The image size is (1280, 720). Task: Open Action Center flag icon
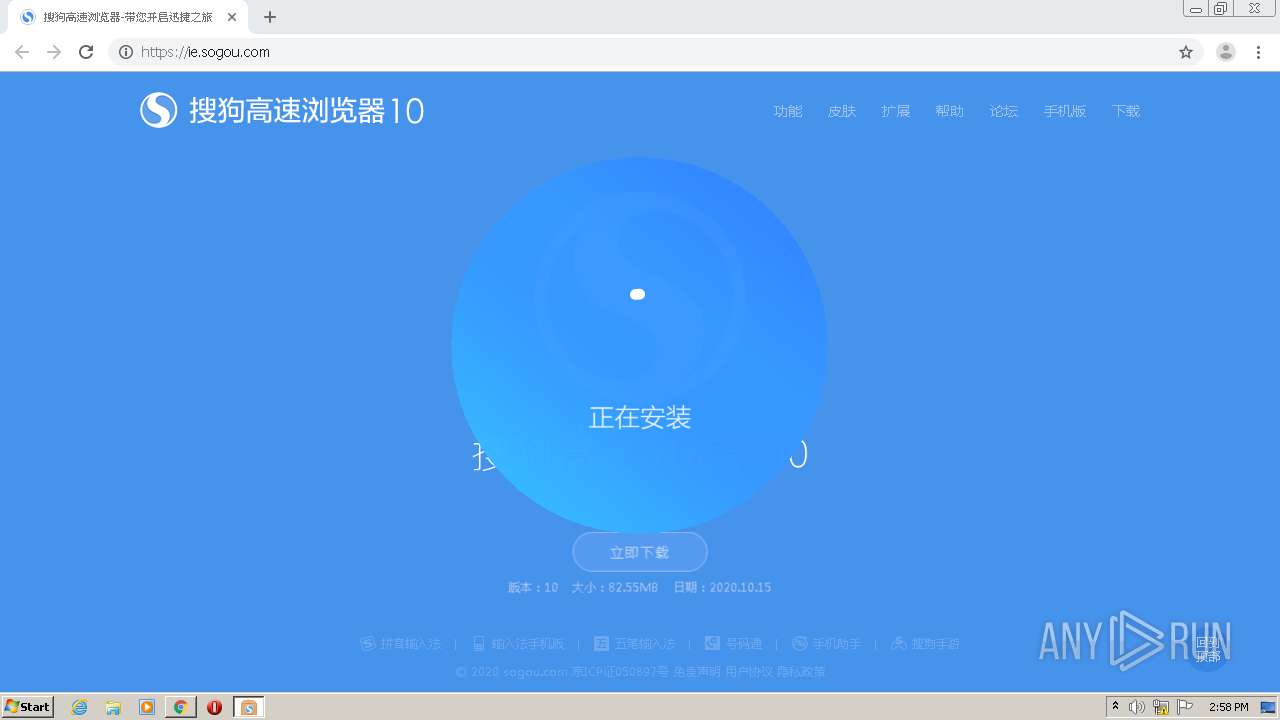[1185, 707]
